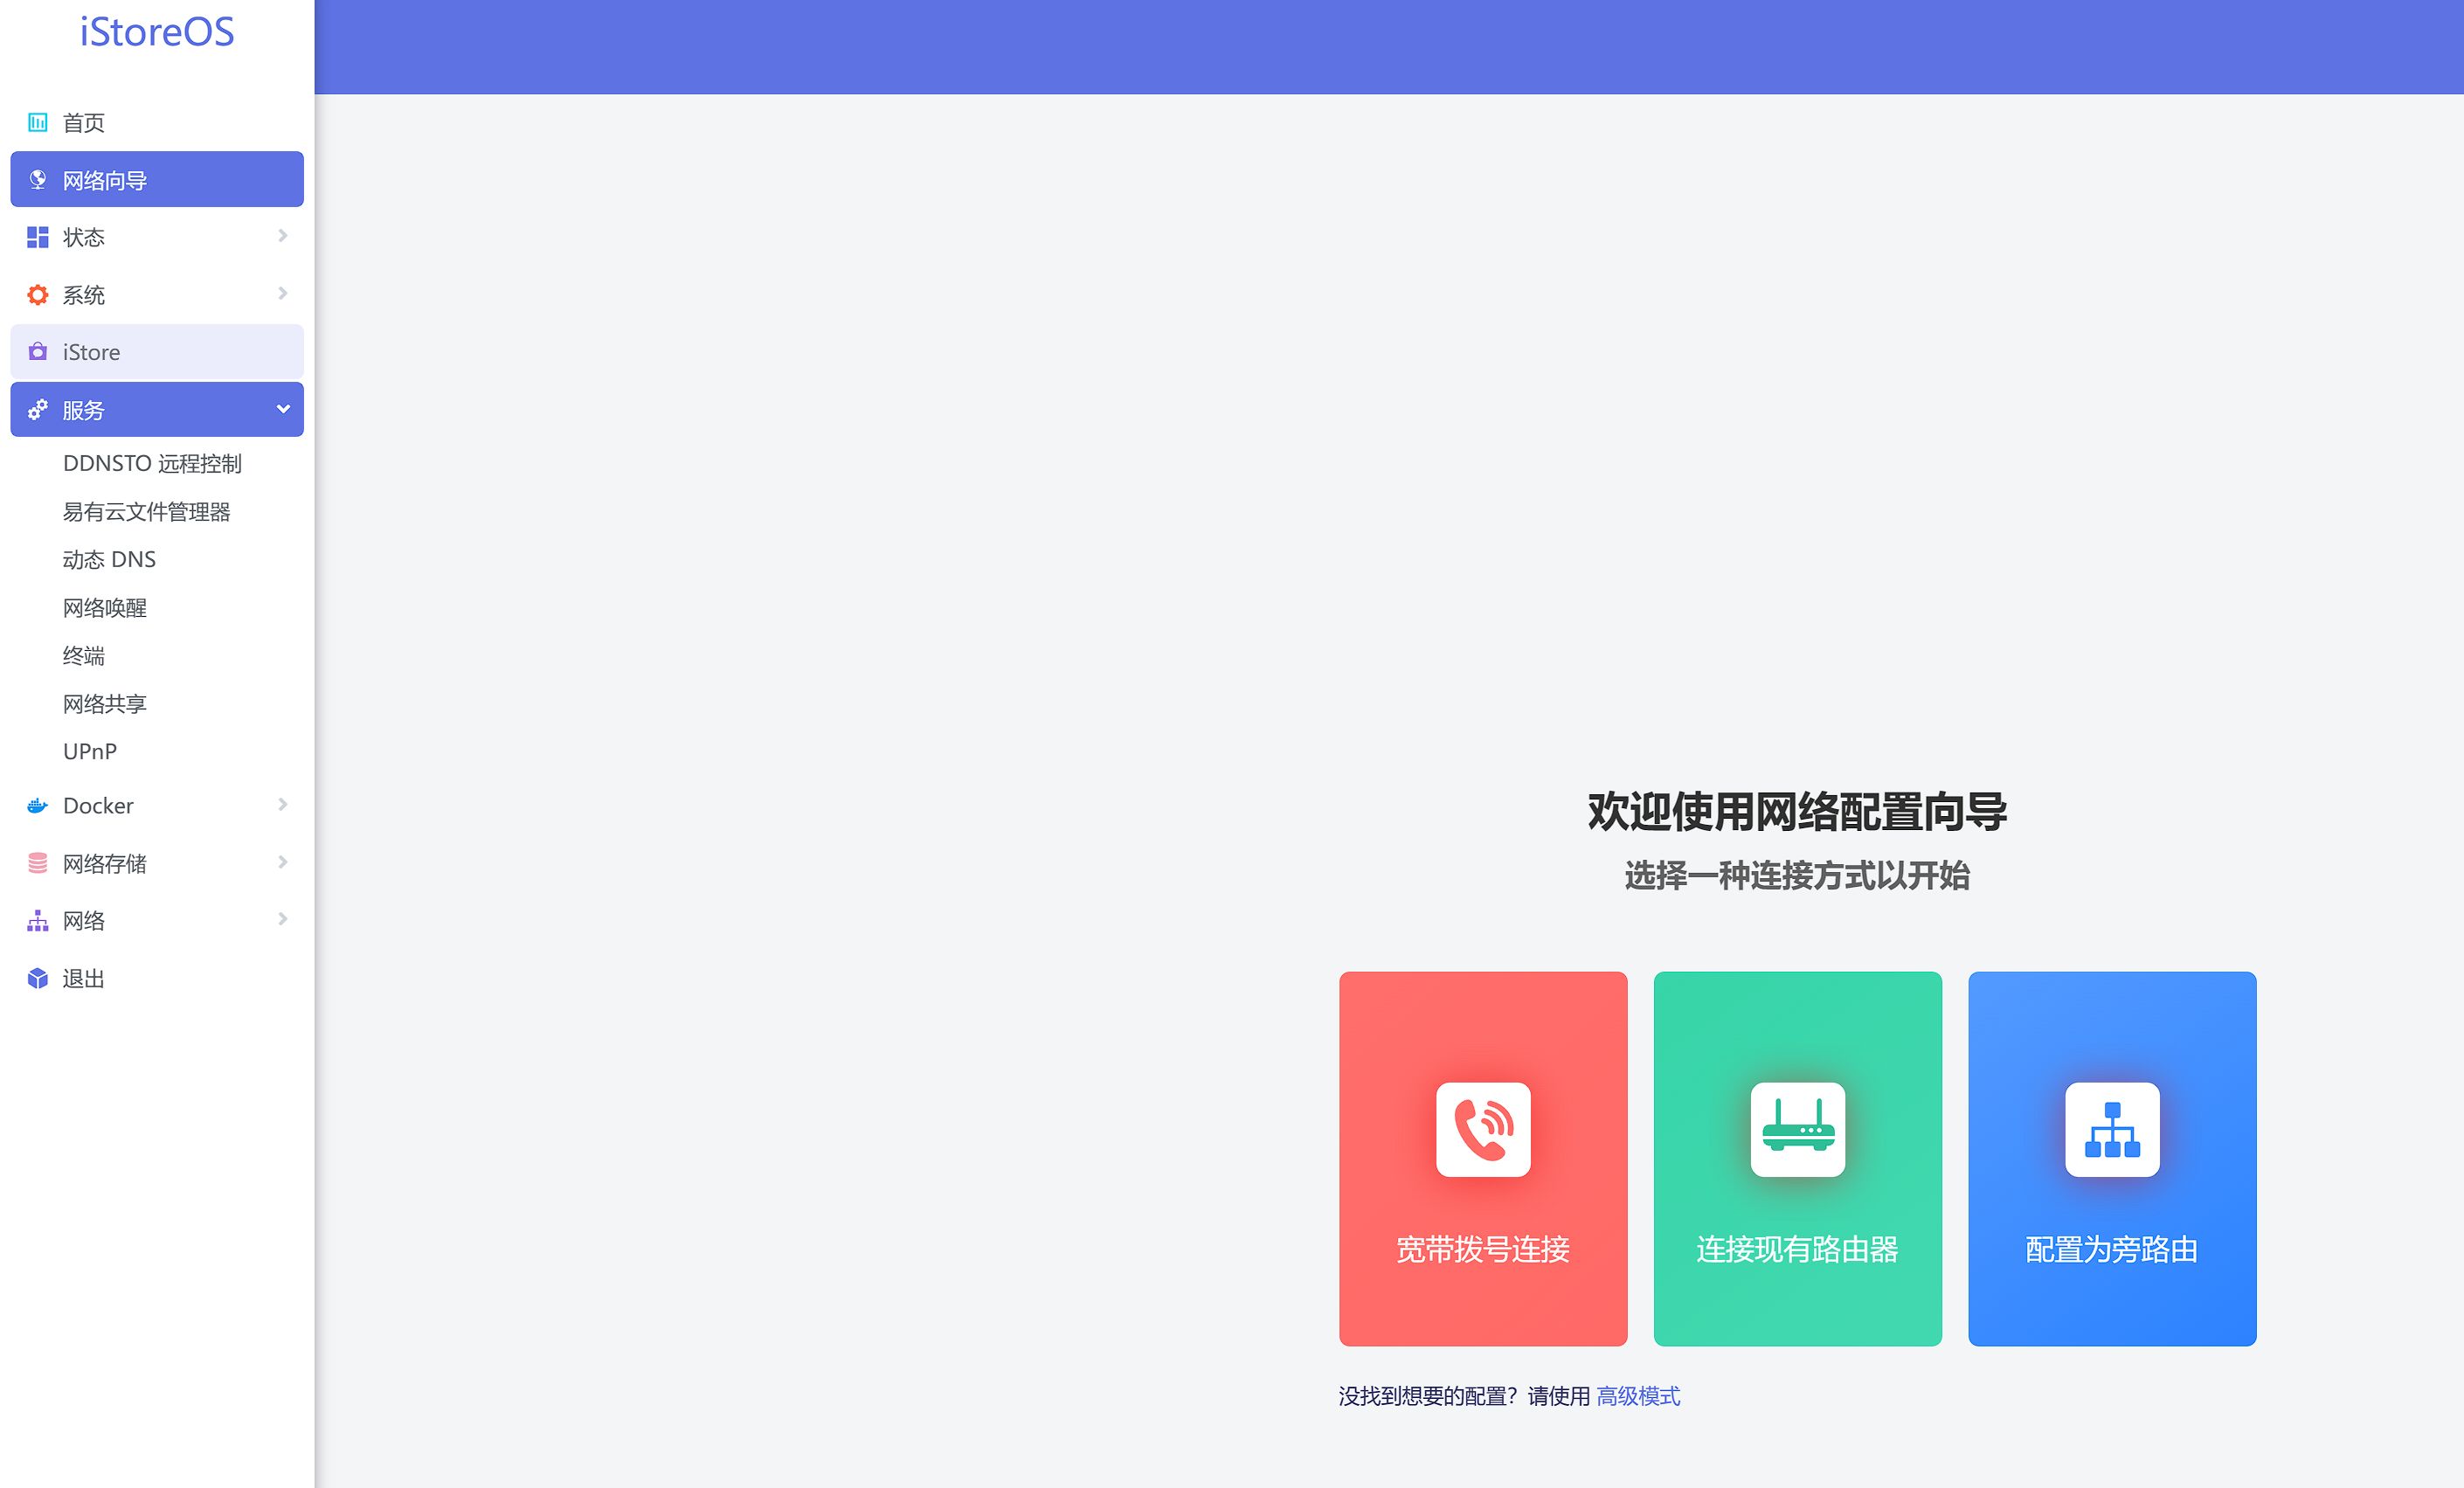Open the 终端 terminal entry
The image size is (2464, 1488).
coord(83,656)
